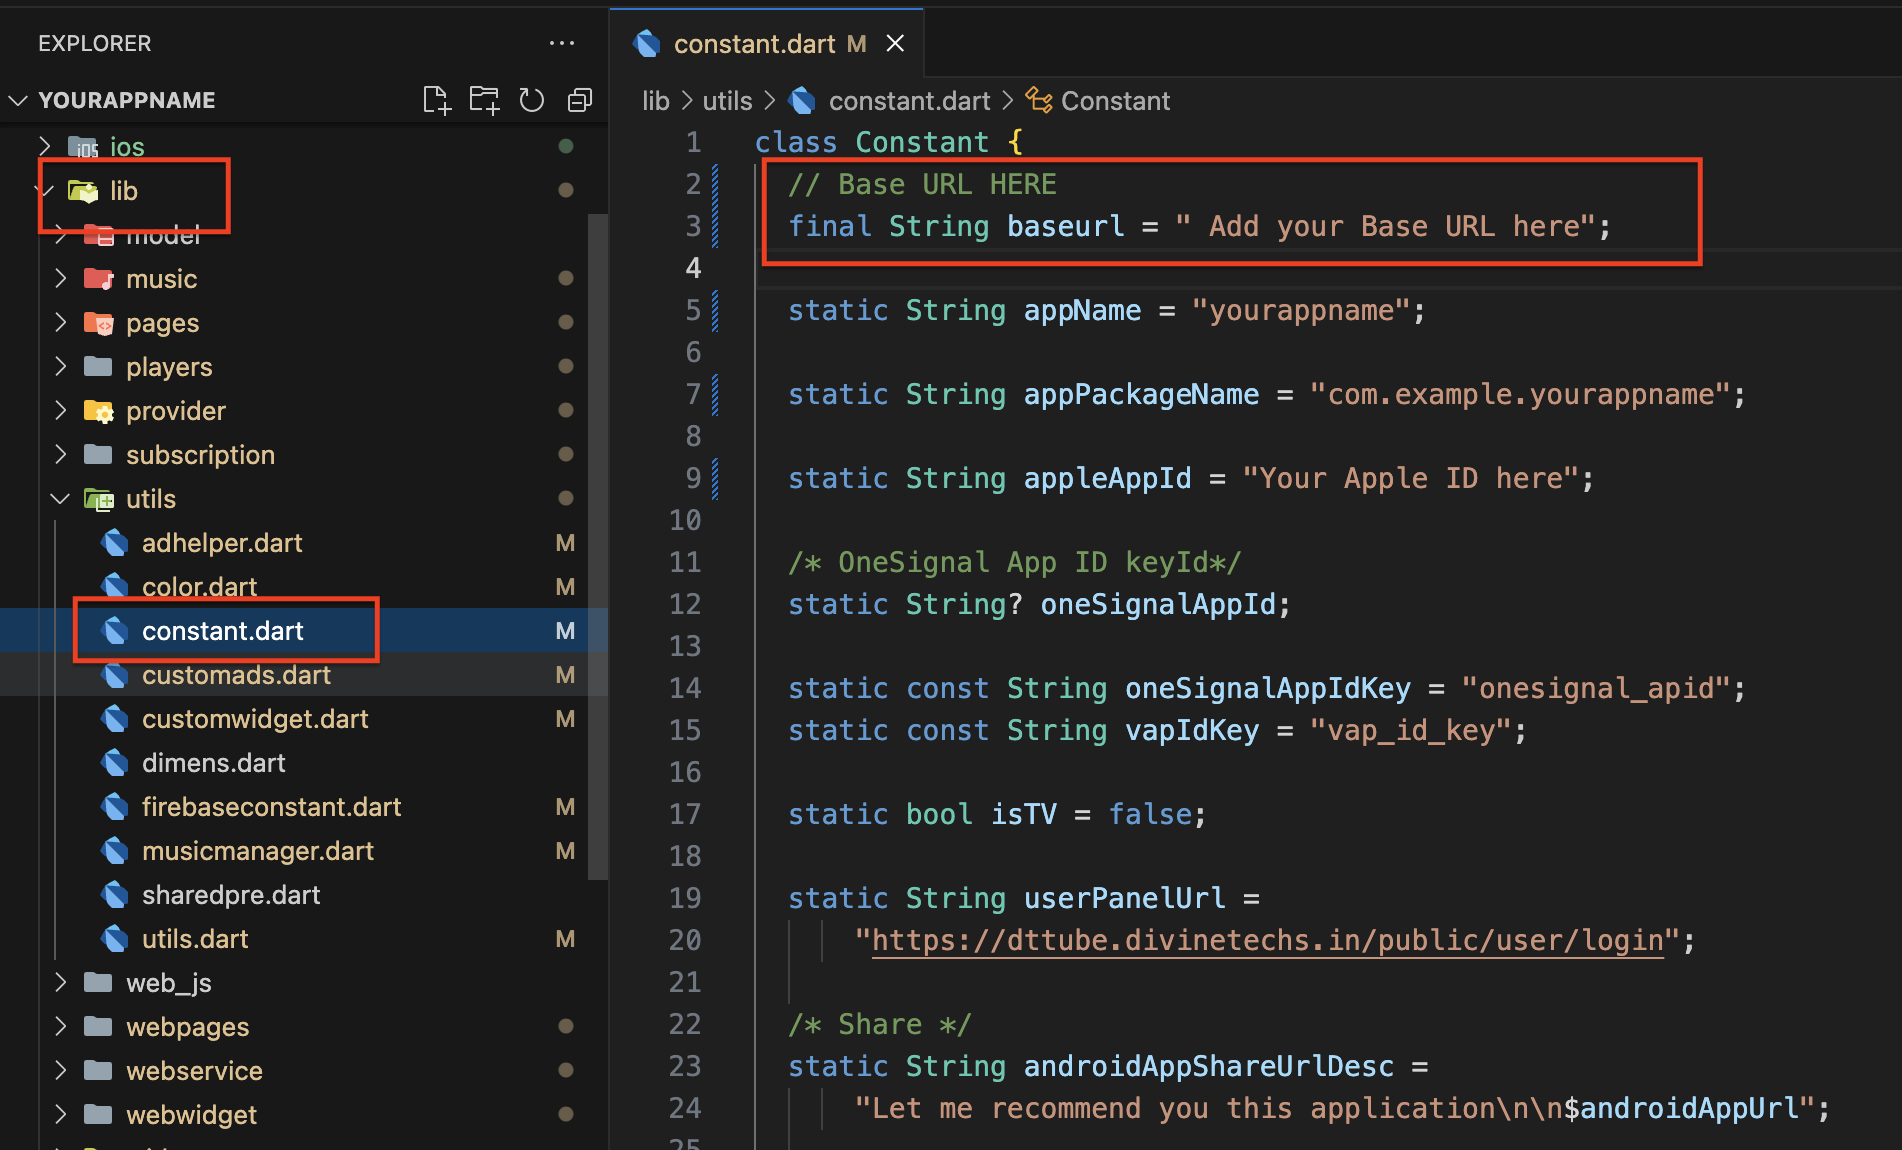Click the music folder icon
1902x1150 pixels.
pos(98,279)
